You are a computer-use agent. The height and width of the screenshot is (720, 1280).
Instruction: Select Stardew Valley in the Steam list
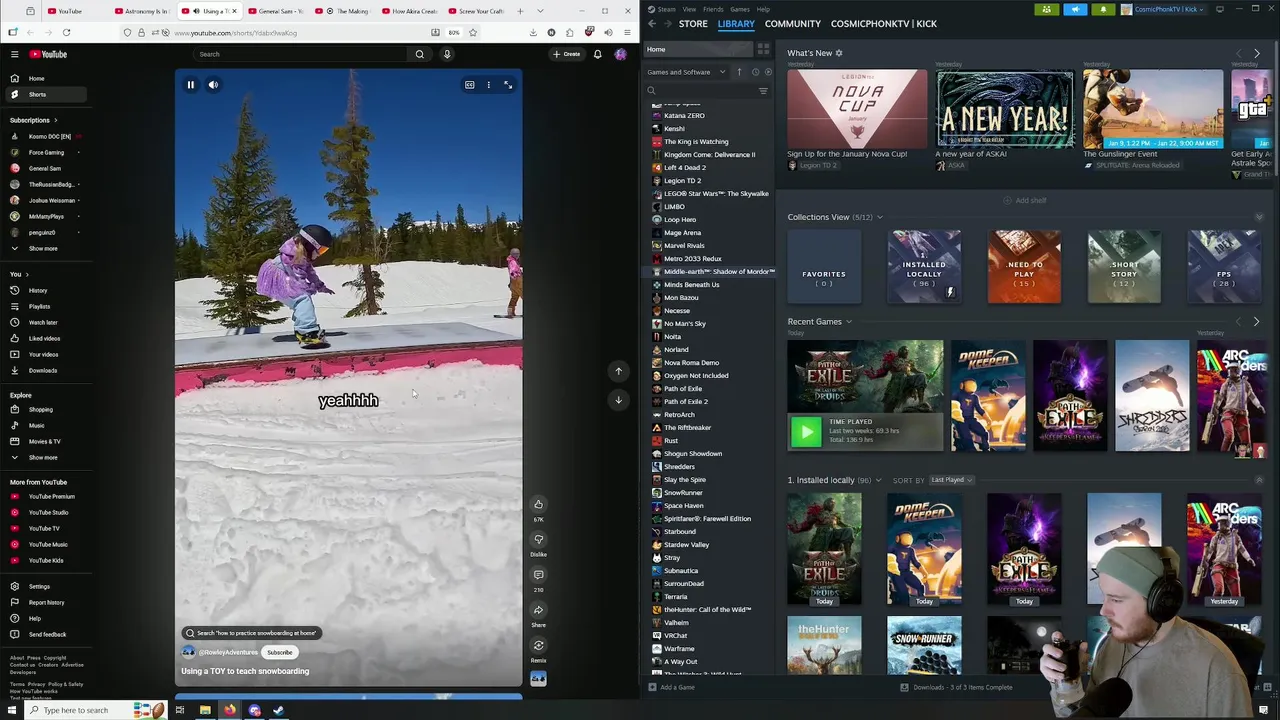coord(686,544)
